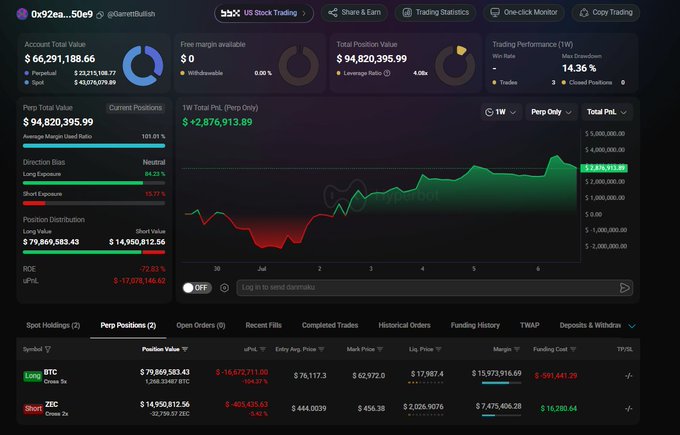Viewport: 680px width, 435px height.
Task: Click the BTC position value $79,869,583.43 in table
Action: [x=164, y=372]
